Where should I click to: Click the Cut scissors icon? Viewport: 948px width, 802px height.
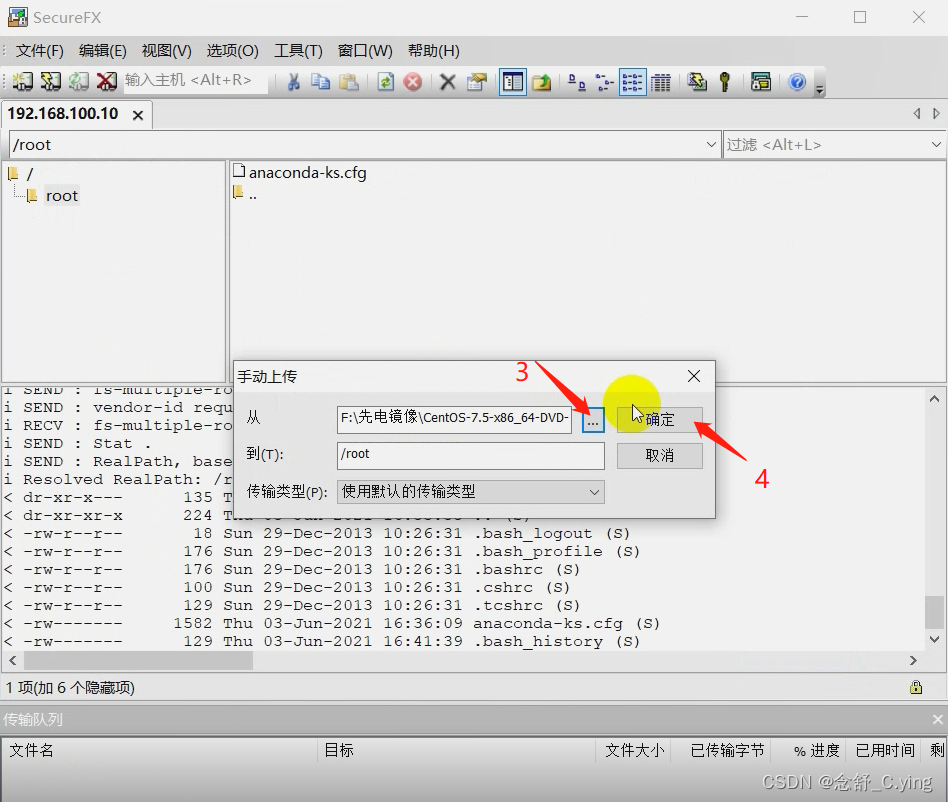pos(294,82)
